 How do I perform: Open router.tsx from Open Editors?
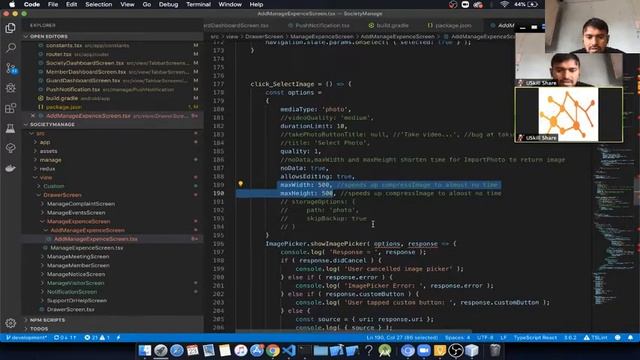click(112, 54)
